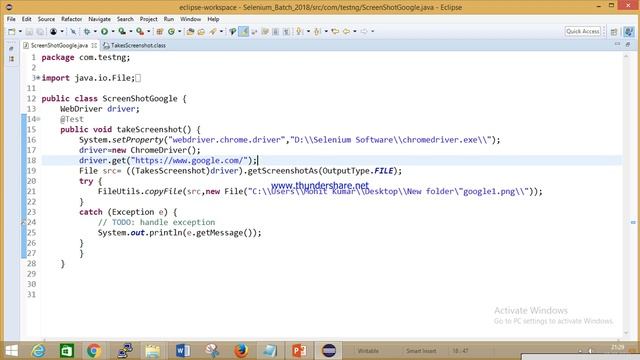Click the New Java Package icon
640x360 pixels.
click(160, 31)
